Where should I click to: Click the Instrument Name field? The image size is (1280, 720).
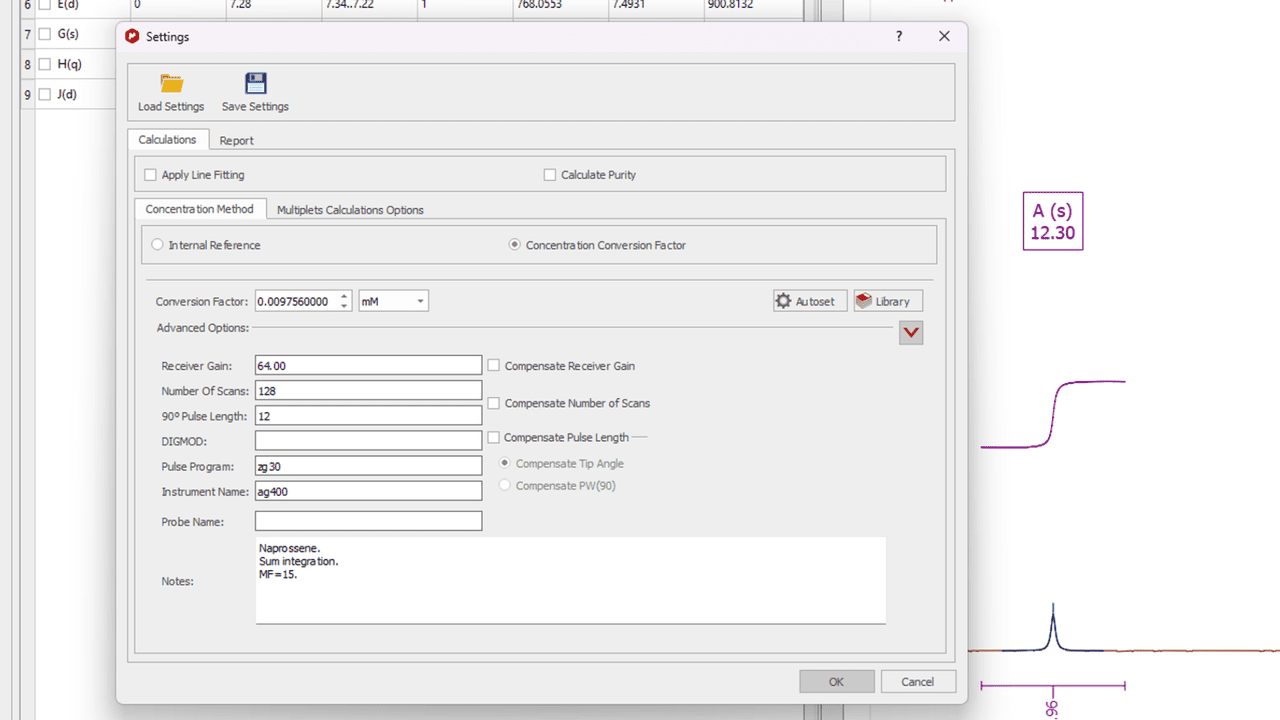click(368, 491)
